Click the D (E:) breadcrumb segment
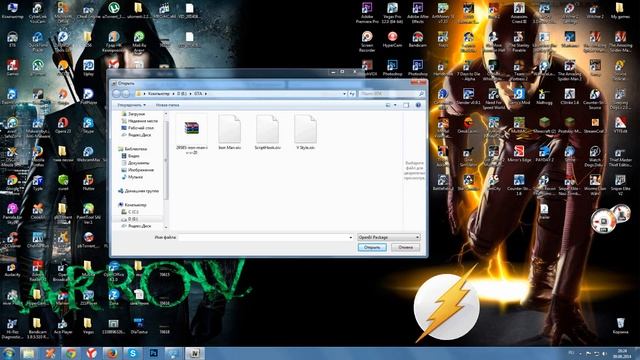The image size is (640, 360). coord(182,94)
